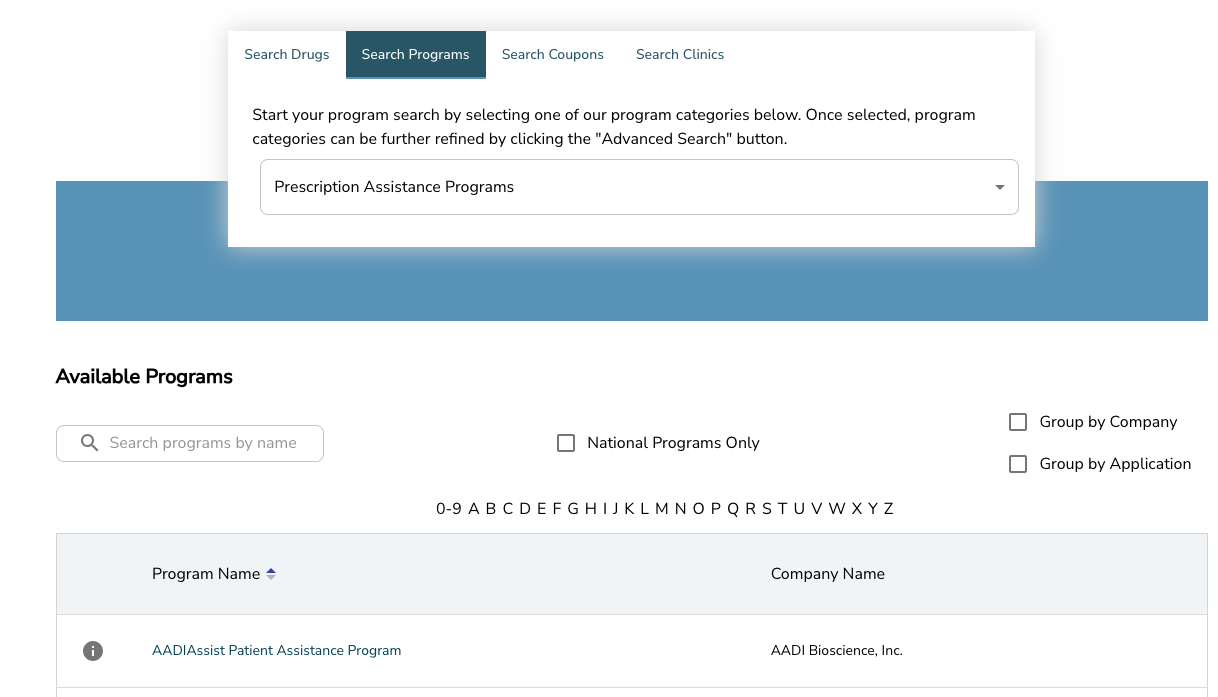
Task: Click the Company Name column header
Action: tap(827, 573)
